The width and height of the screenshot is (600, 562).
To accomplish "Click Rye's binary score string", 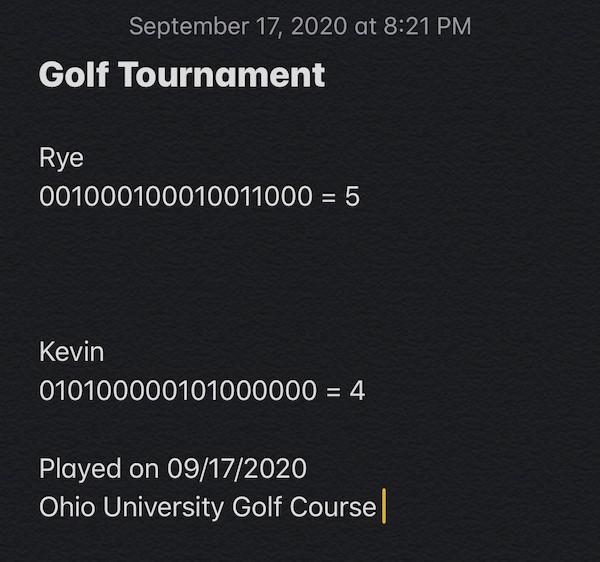I will tap(176, 196).
